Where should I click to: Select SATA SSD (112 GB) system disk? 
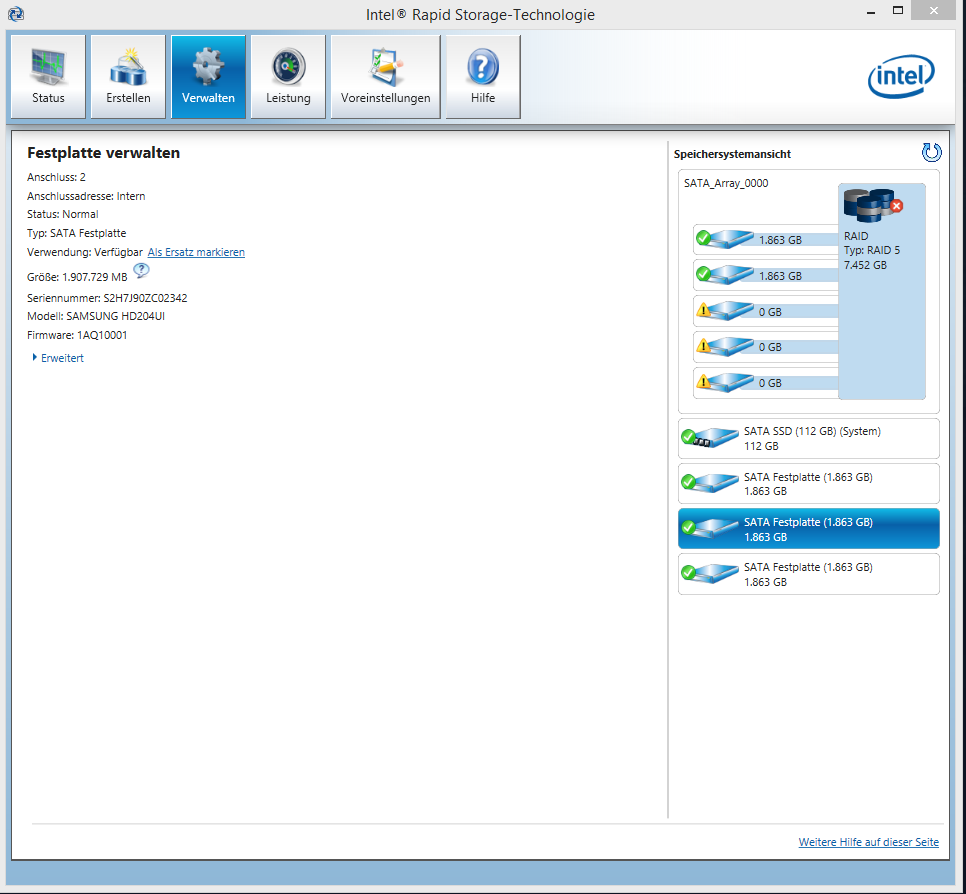(x=808, y=439)
